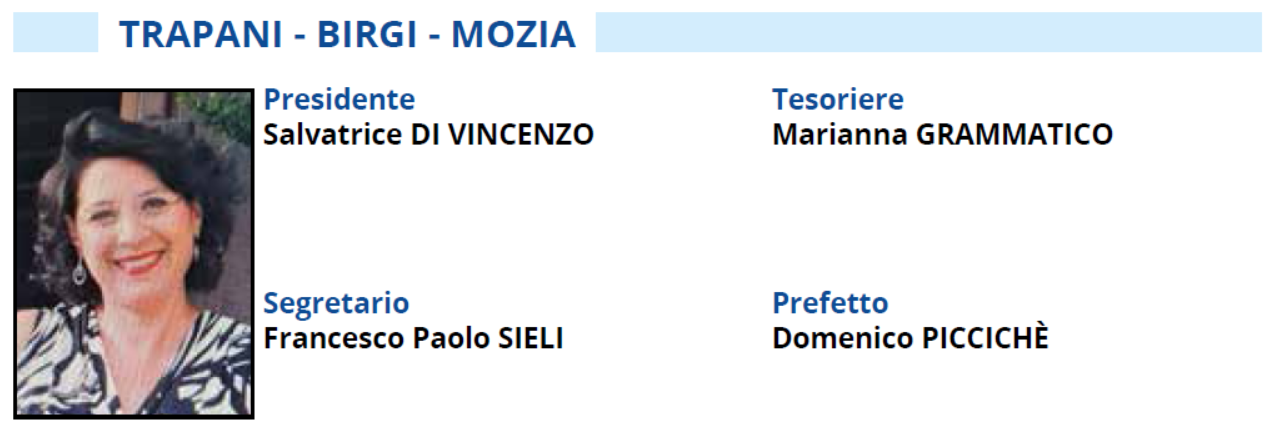Select the Prefetto role label
The height and width of the screenshot is (435, 1273).
830,303
